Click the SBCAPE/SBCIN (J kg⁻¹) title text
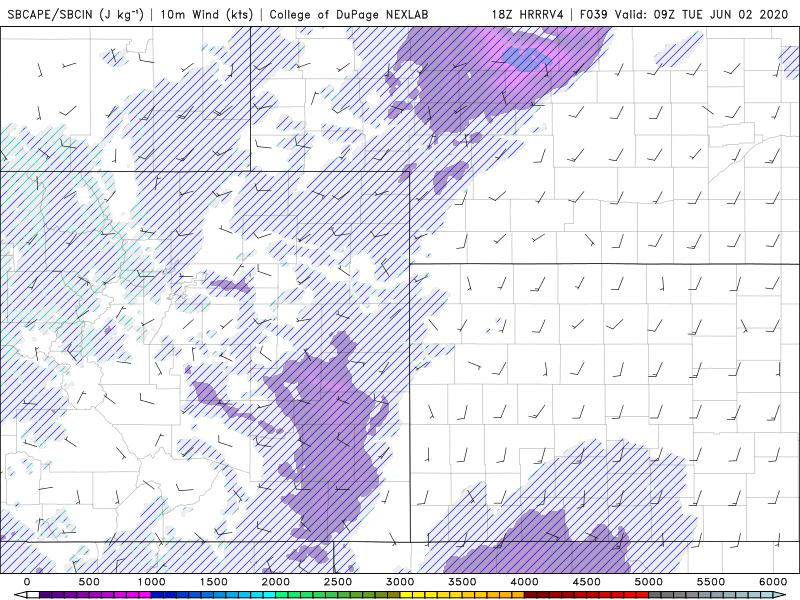The image size is (800, 600). [76, 14]
